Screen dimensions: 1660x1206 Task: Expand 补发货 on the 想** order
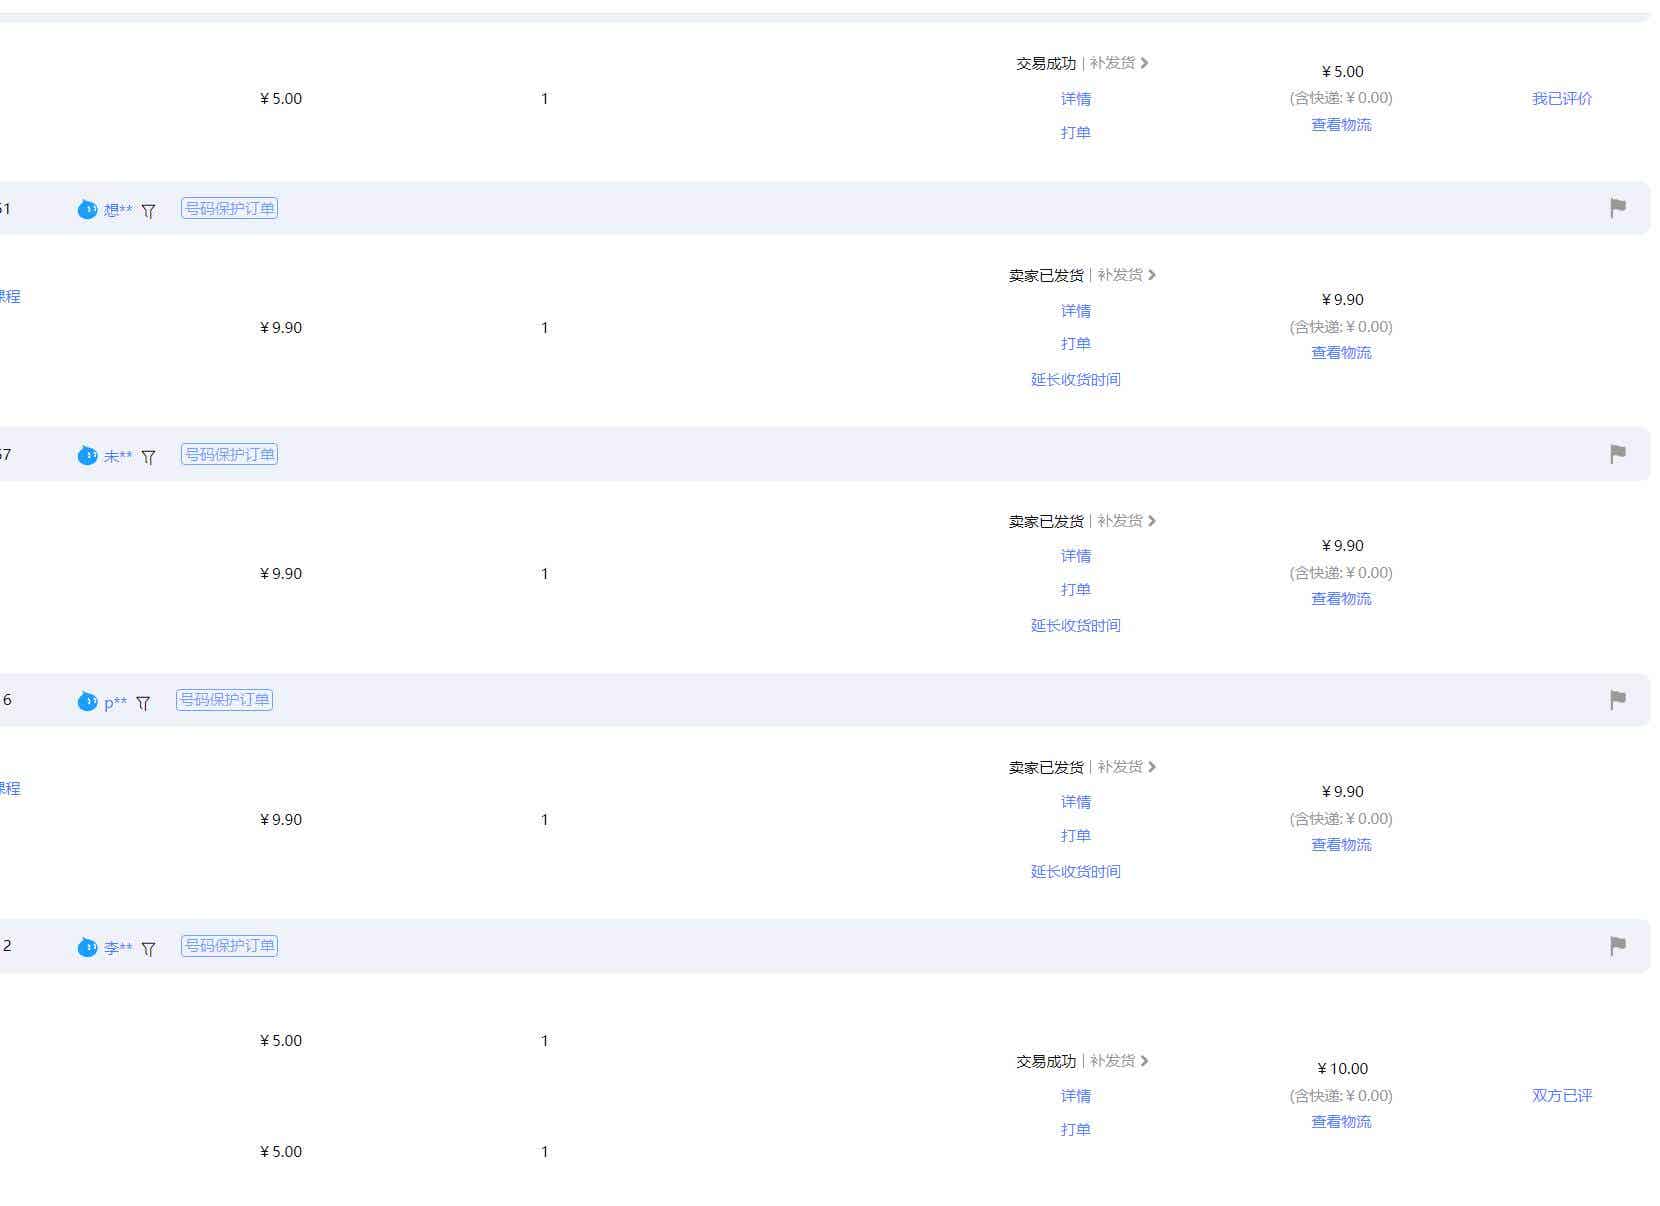[x=1126, y=275]
